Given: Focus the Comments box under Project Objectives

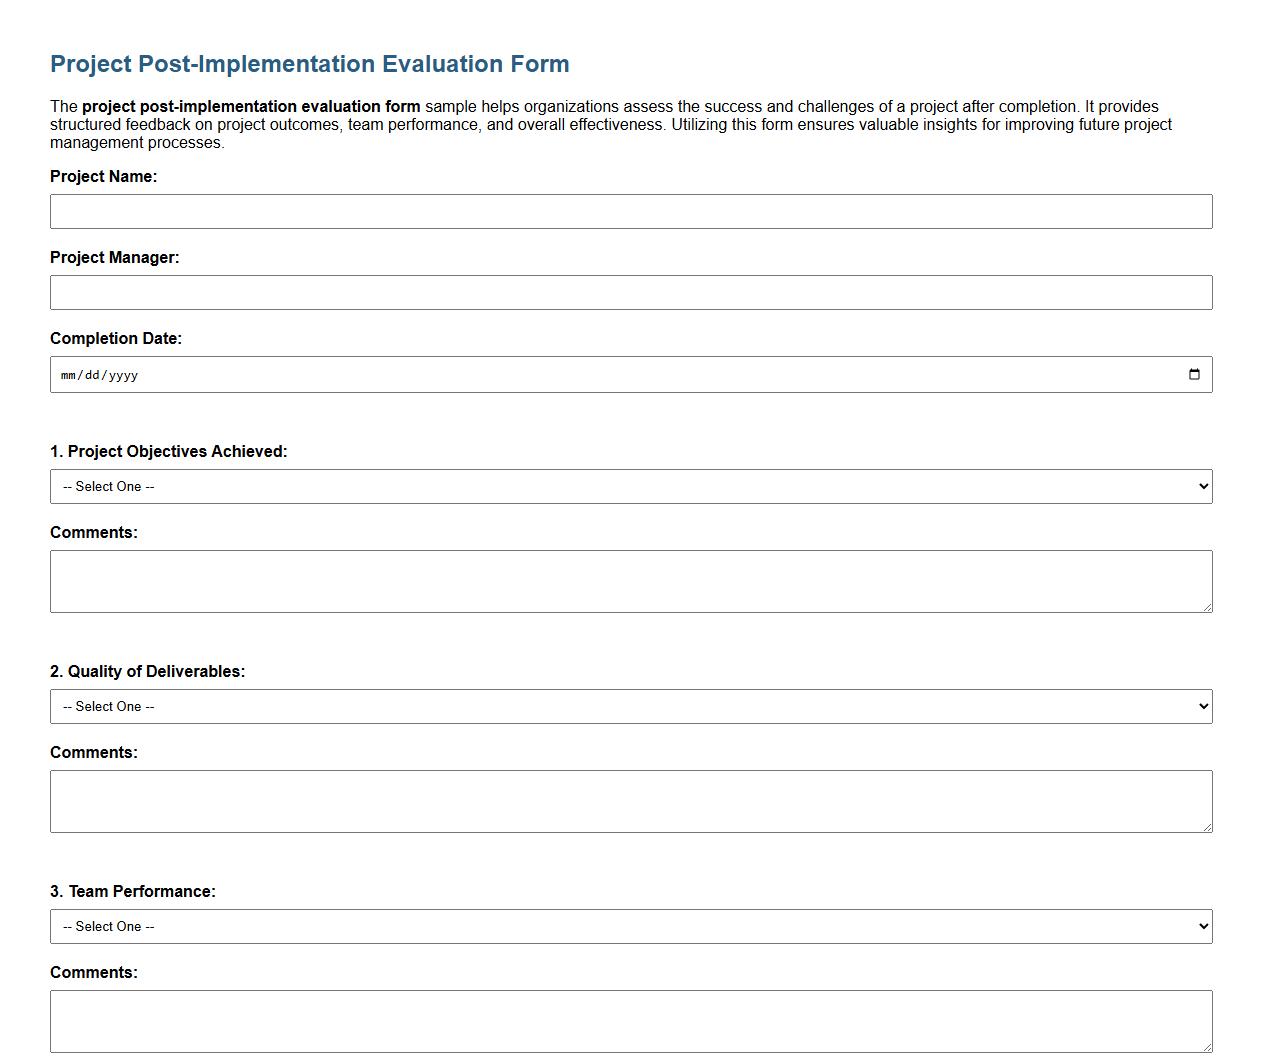Looking at the screenshot, I should [630, 580].
